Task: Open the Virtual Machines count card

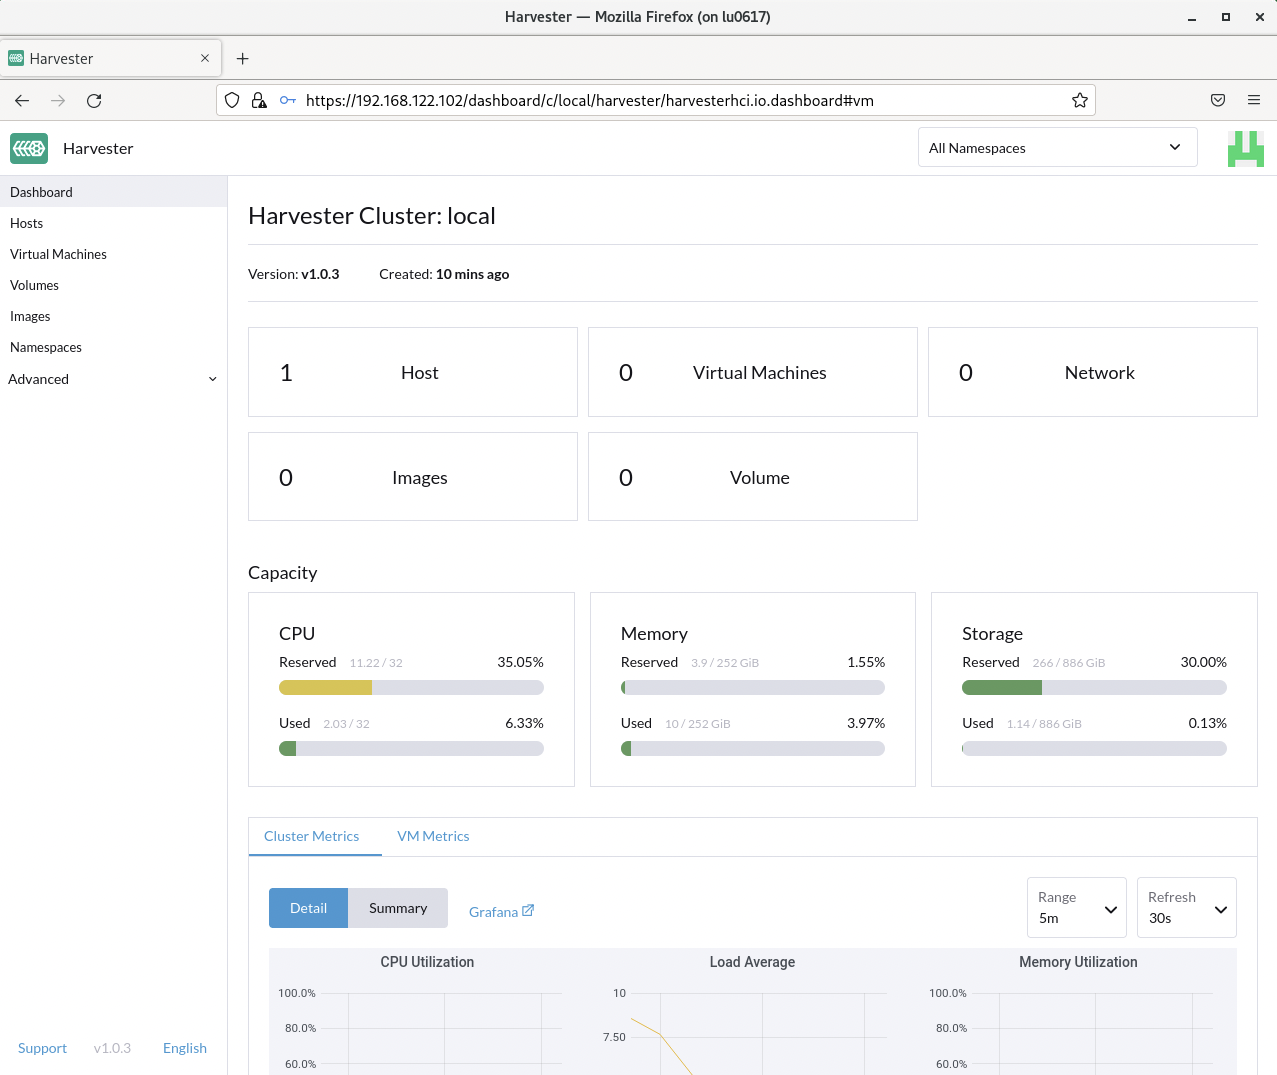Action: (x=753, y=372)
